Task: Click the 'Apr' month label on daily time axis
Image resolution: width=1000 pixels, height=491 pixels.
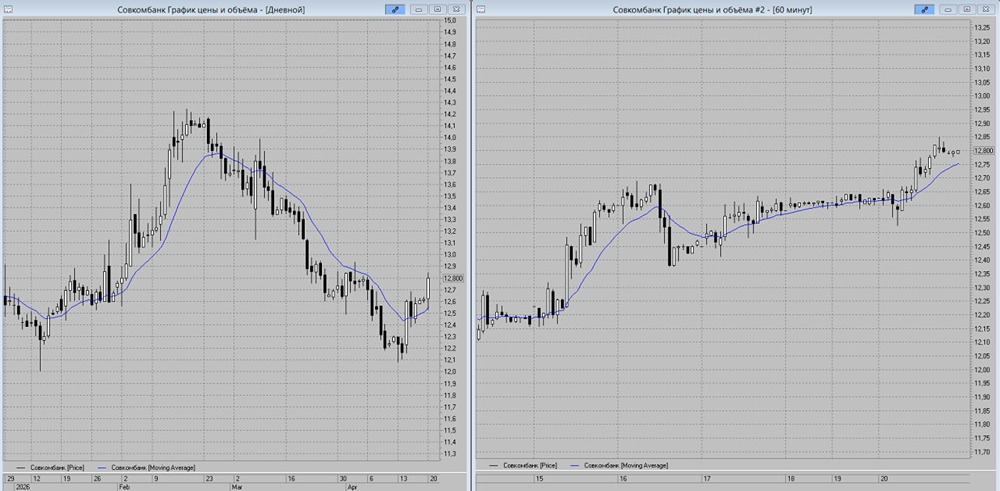Action: (x=351, y=486)
